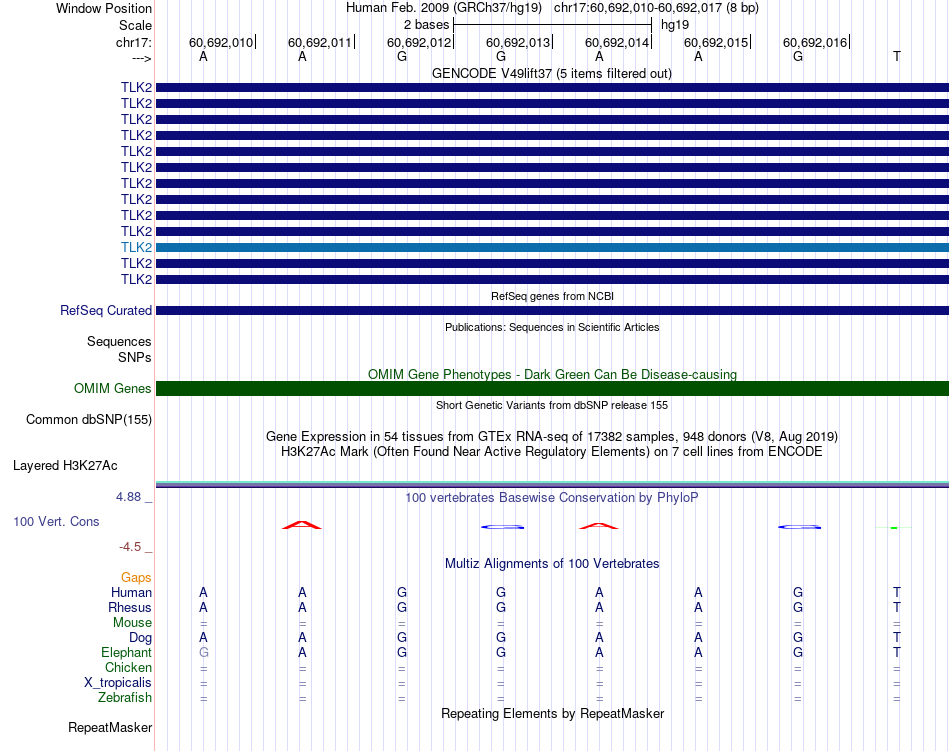Open the RefSeq Curated track label
Screen dimensions: 950x751
coord(106,310)
